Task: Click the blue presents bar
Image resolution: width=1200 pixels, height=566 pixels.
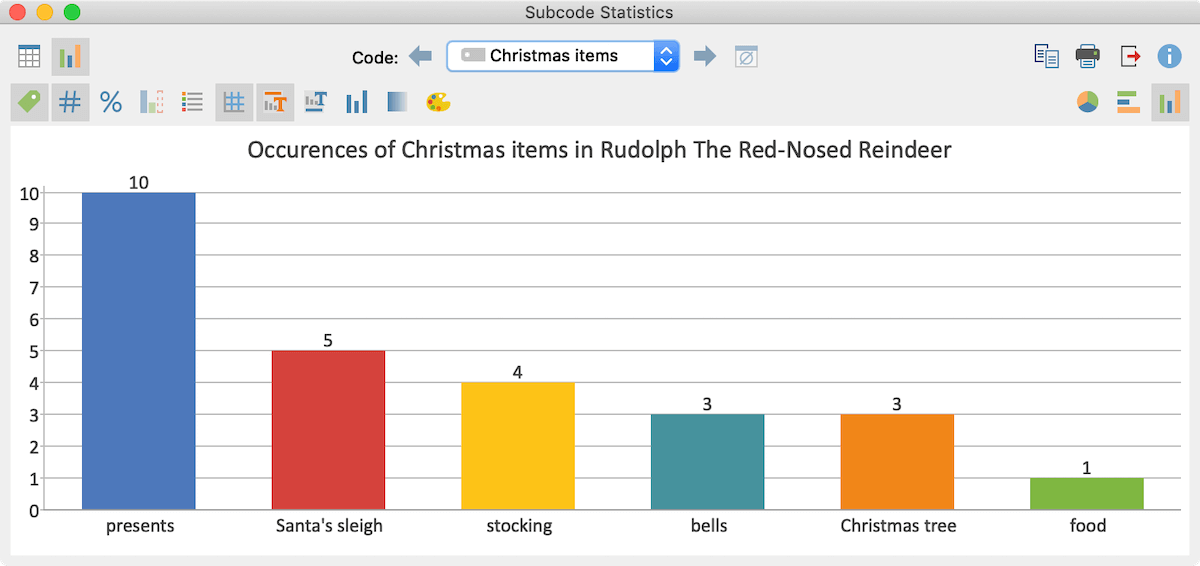Action: (x=139, y=351)
